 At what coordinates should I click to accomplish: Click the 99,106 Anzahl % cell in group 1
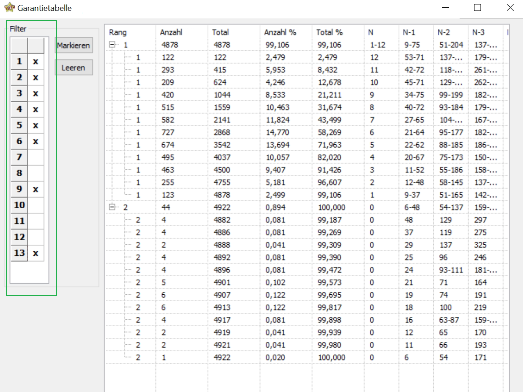pos(277,45)
